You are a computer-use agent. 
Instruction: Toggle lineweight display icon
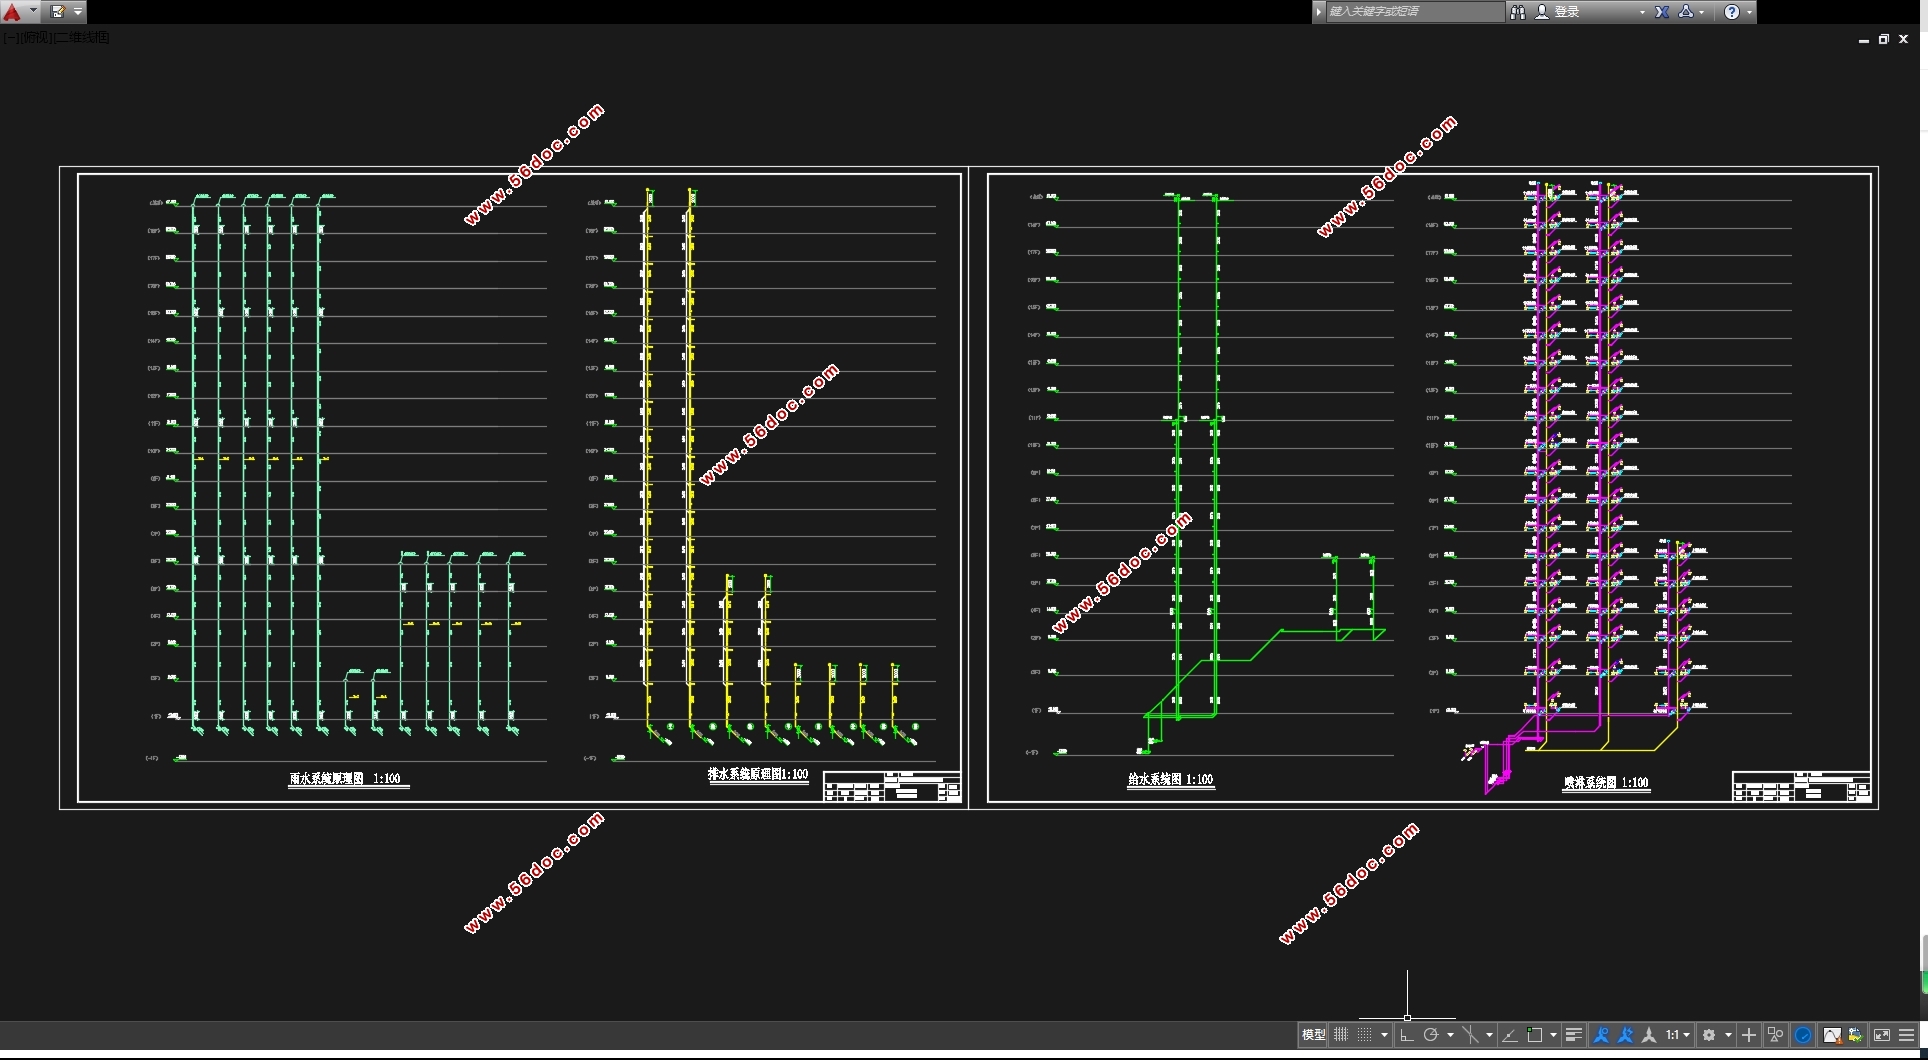click(1573, 1035)
